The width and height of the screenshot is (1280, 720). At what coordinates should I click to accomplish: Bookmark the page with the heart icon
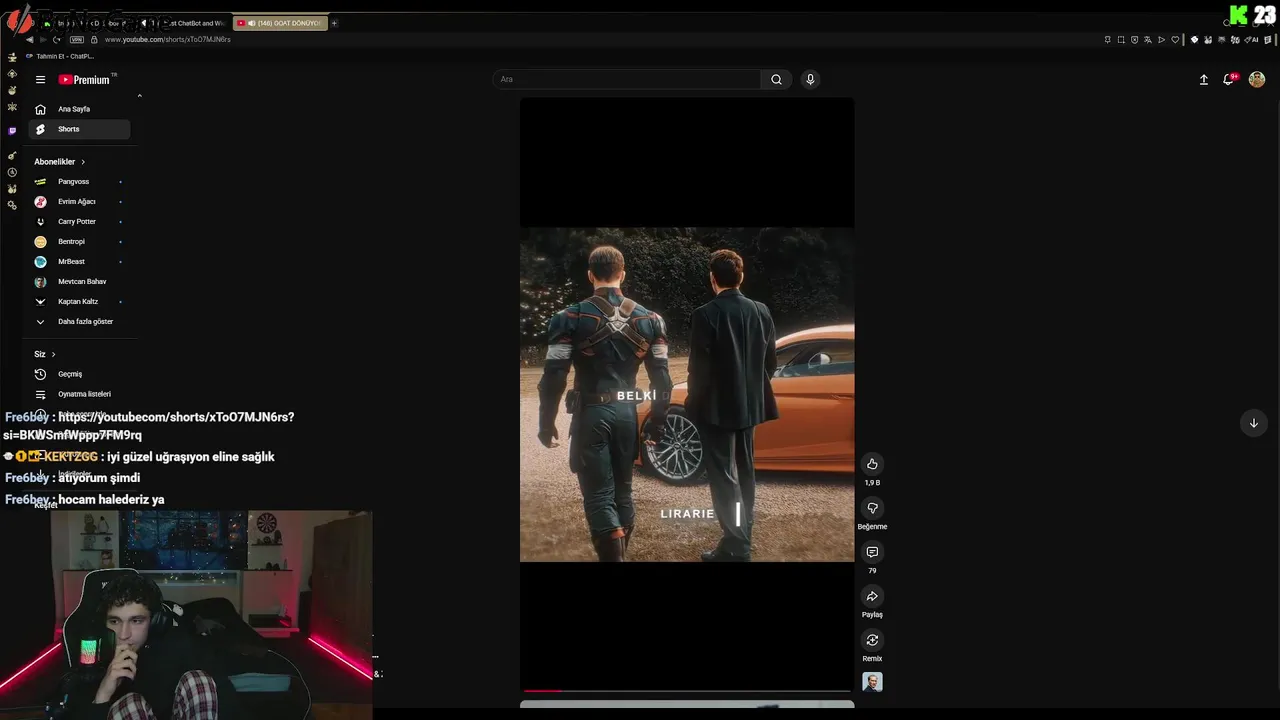[1175, 40]
